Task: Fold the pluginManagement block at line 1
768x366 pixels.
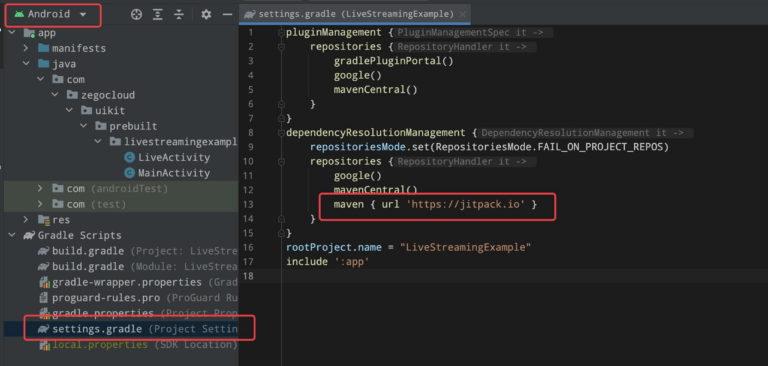Action: (281, 33)
